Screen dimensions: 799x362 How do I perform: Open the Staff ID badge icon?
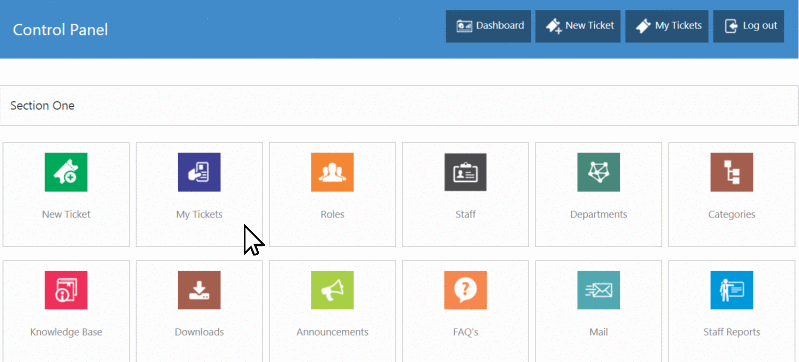(465, 172)
